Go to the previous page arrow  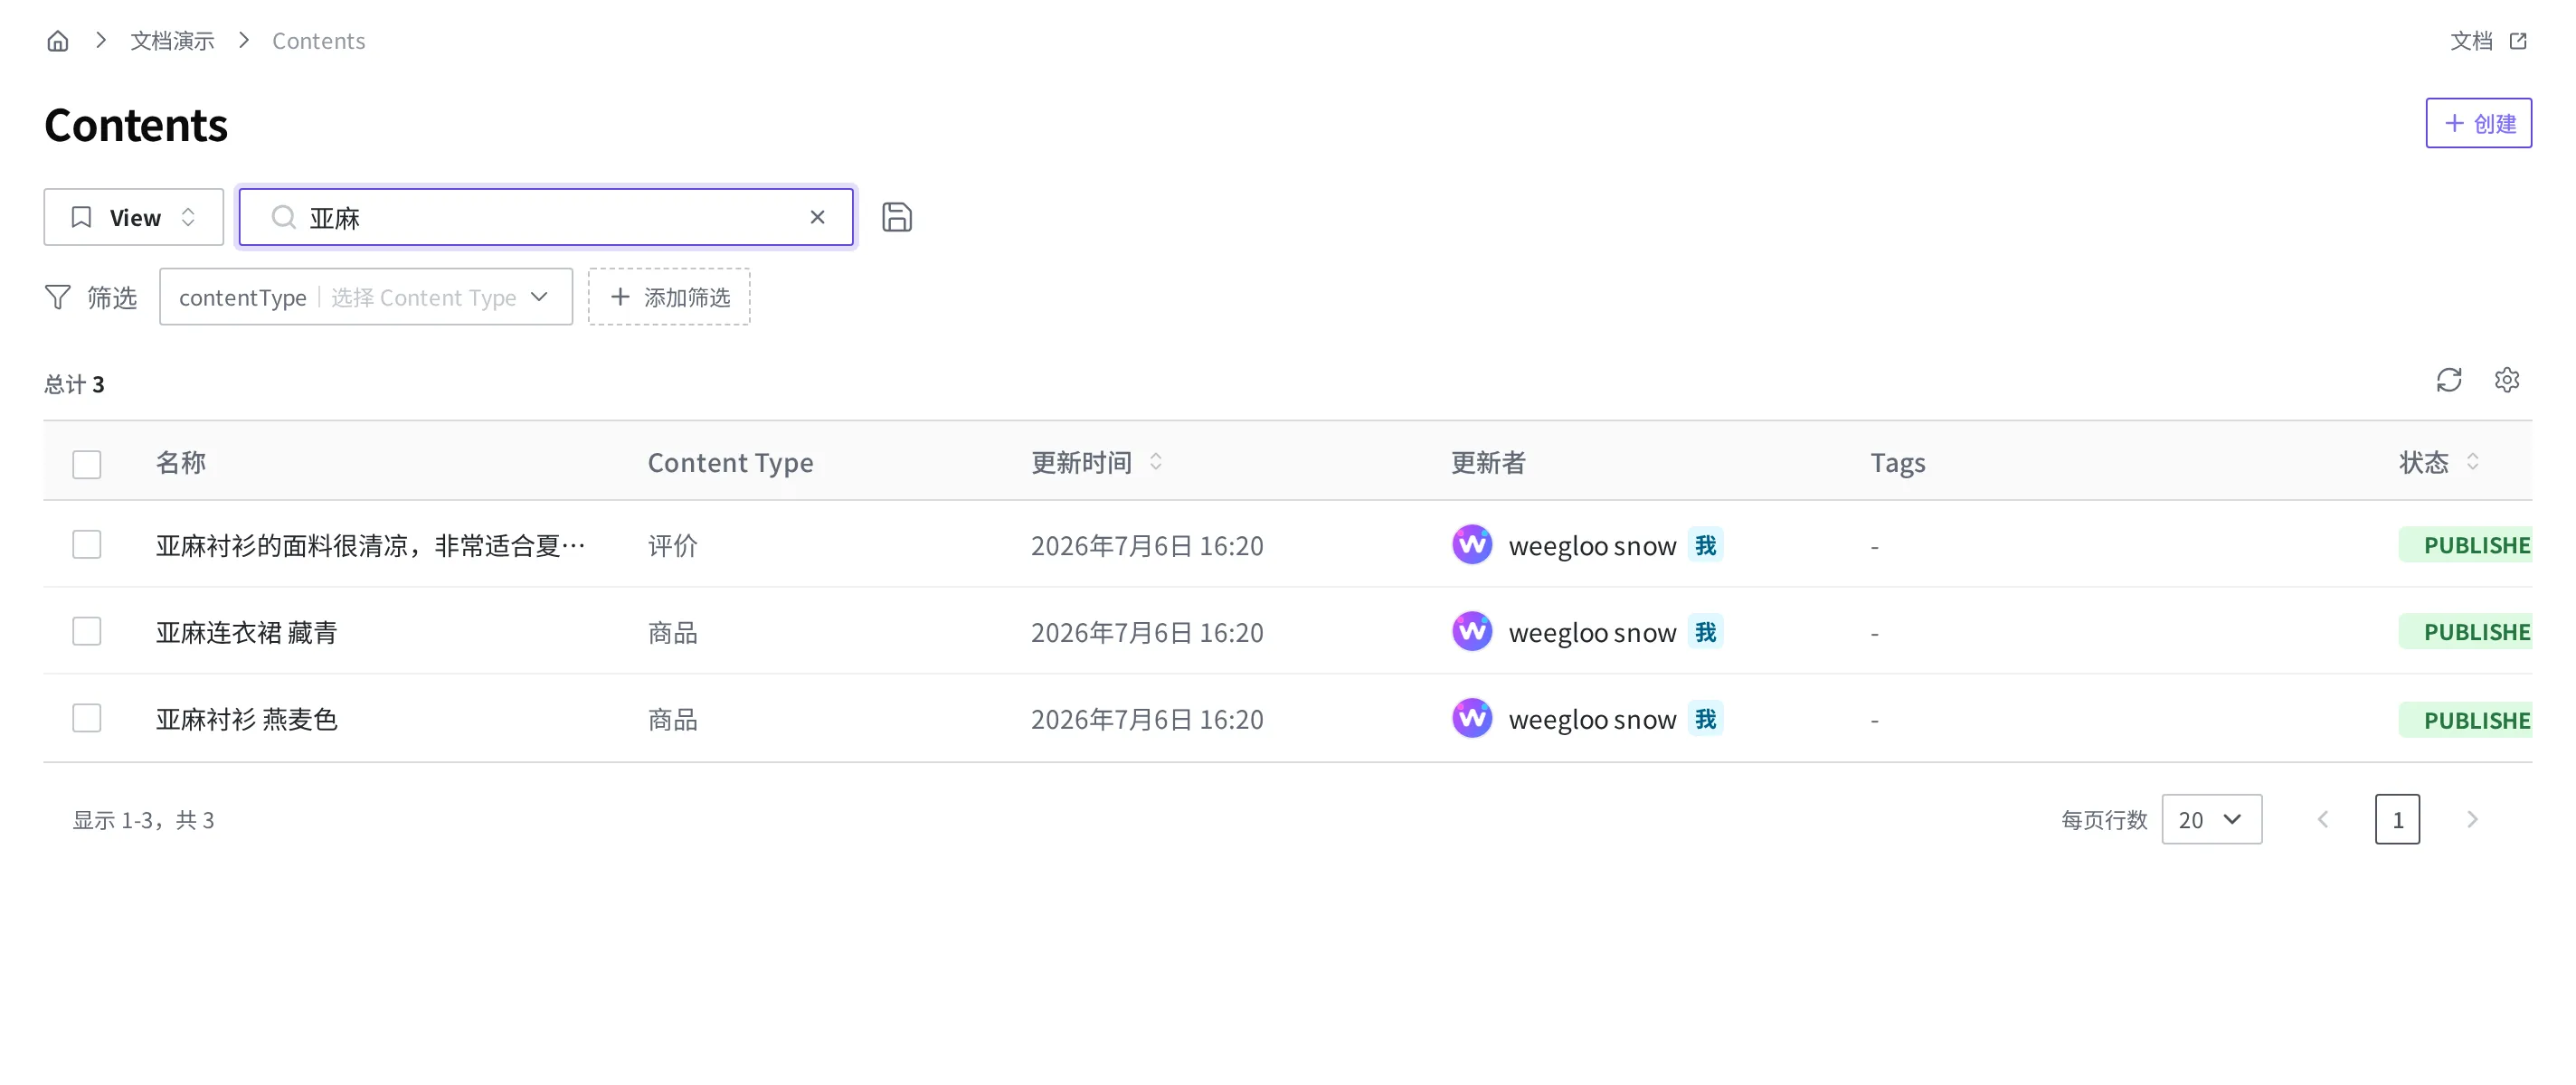pos(2323,819)
